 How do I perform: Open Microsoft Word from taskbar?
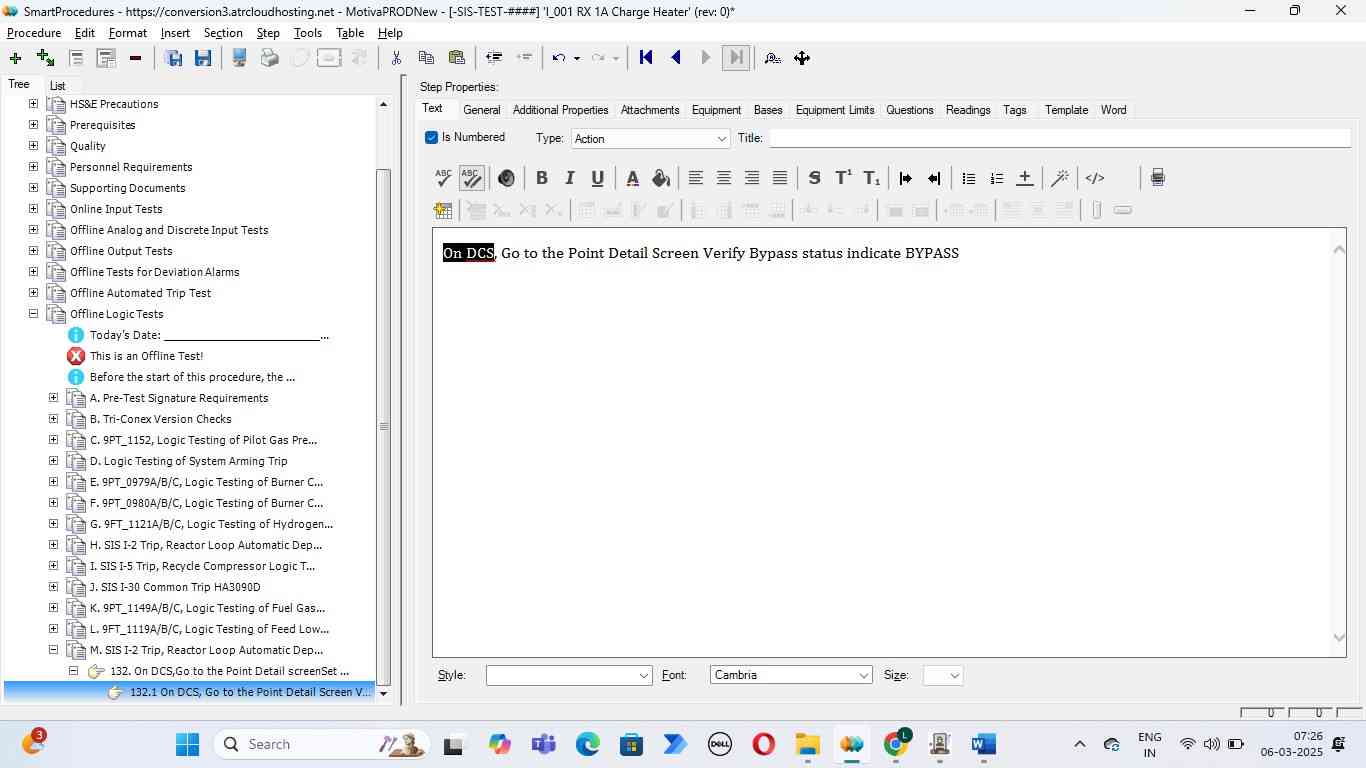tap(984, 744)
